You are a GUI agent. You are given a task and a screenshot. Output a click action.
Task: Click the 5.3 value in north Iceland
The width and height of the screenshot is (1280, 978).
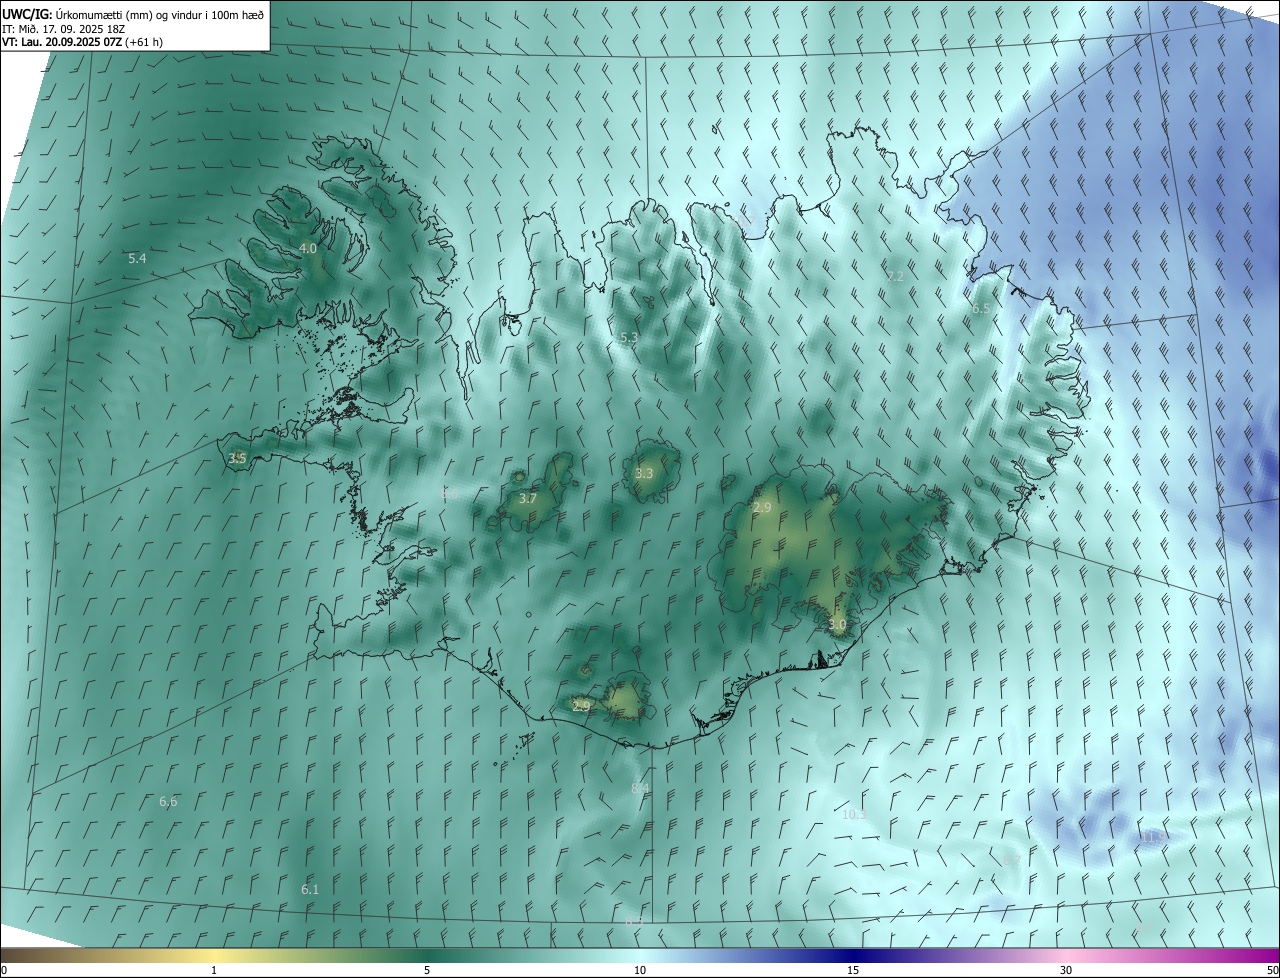(629, 338)
